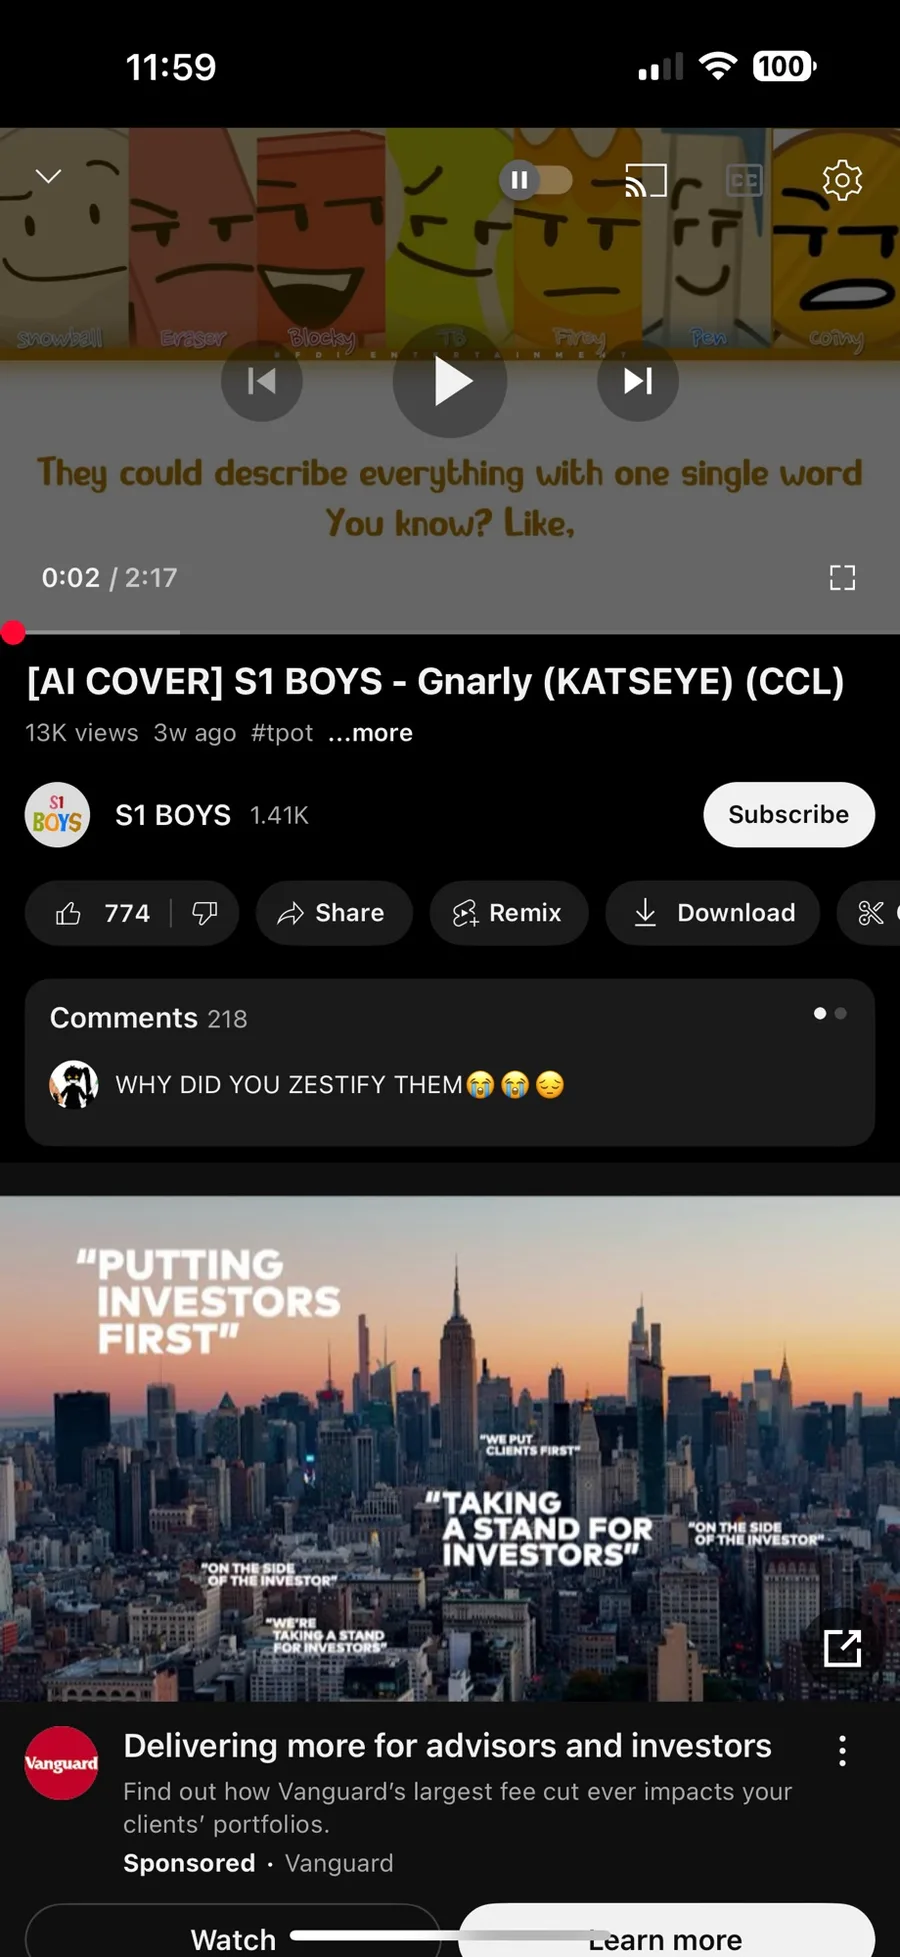Skip to the next video
The height and width of the screenshot is (1957, 900).
point(638,381)
